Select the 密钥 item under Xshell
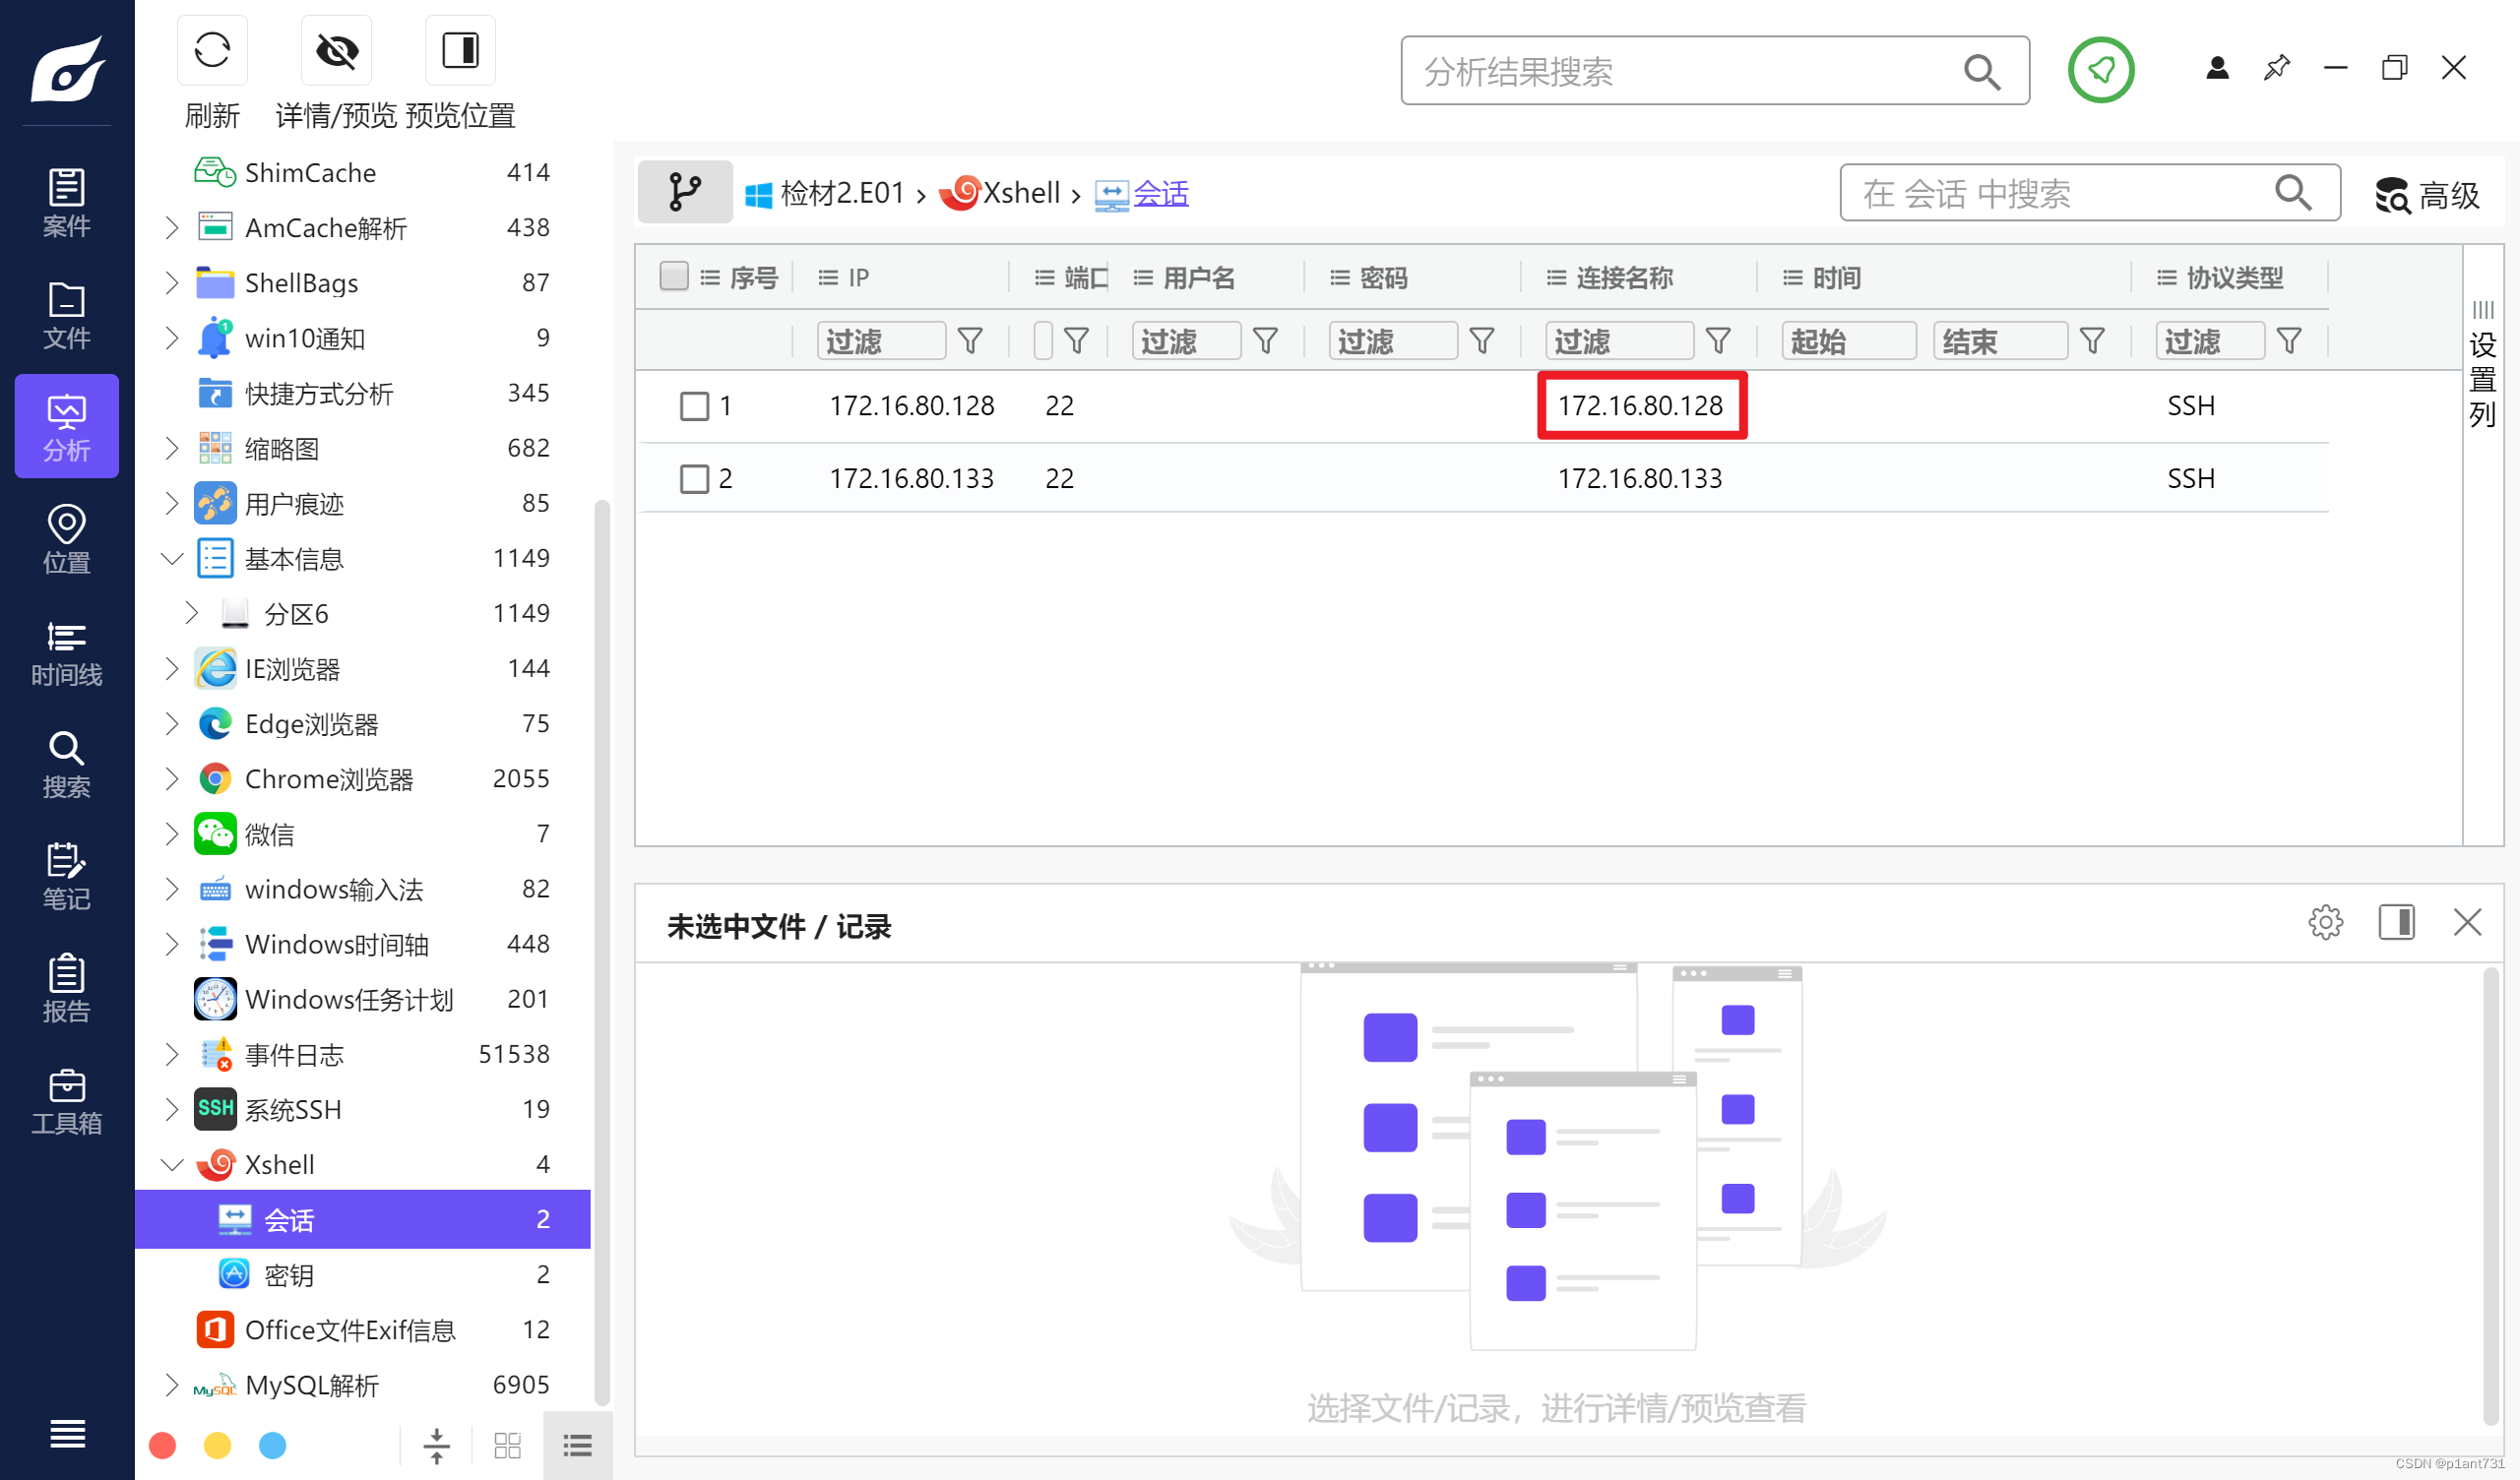The image size is (2520, 1480). 289,1275
